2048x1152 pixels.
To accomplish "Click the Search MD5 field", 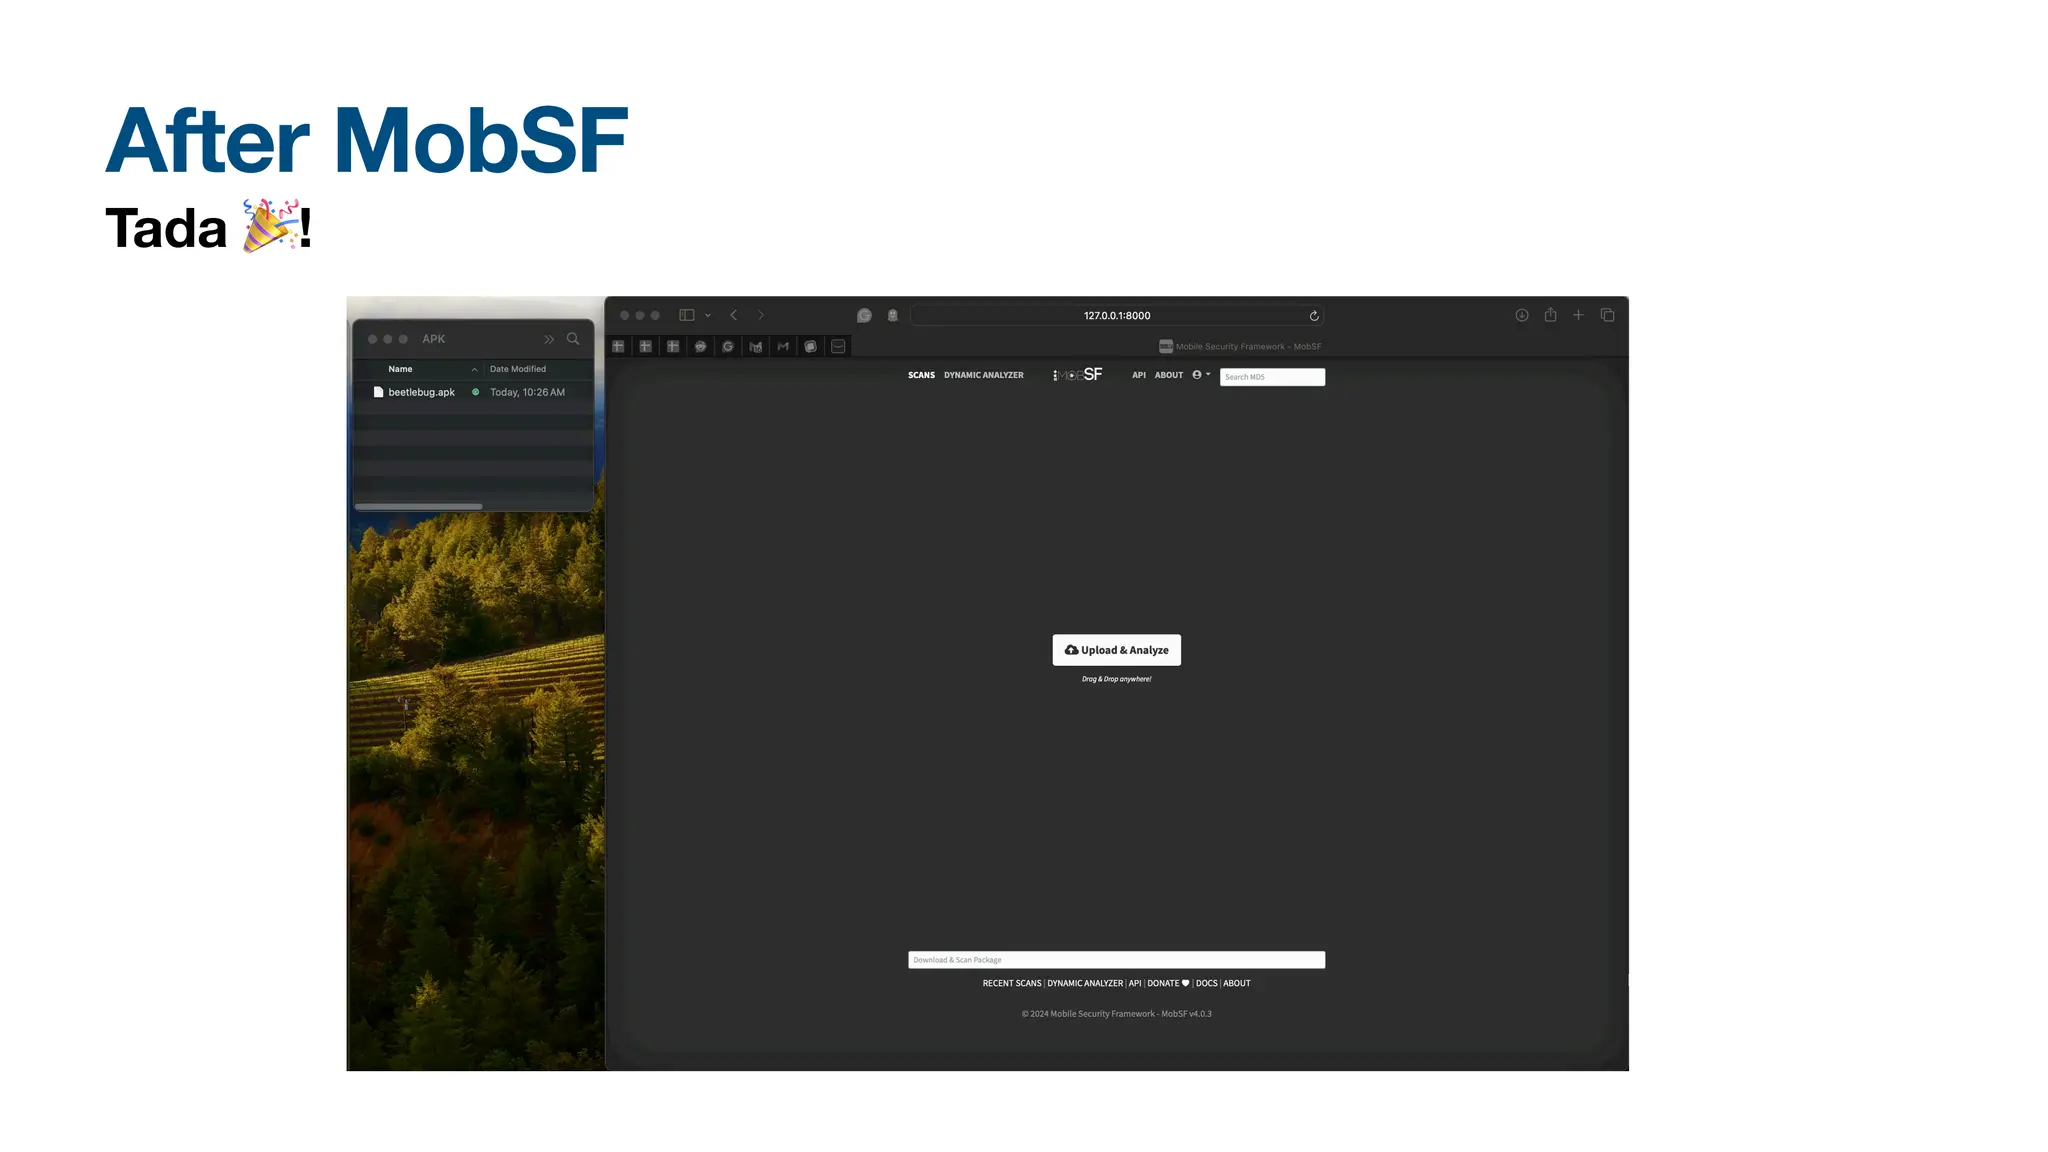I will [1271, 377].
